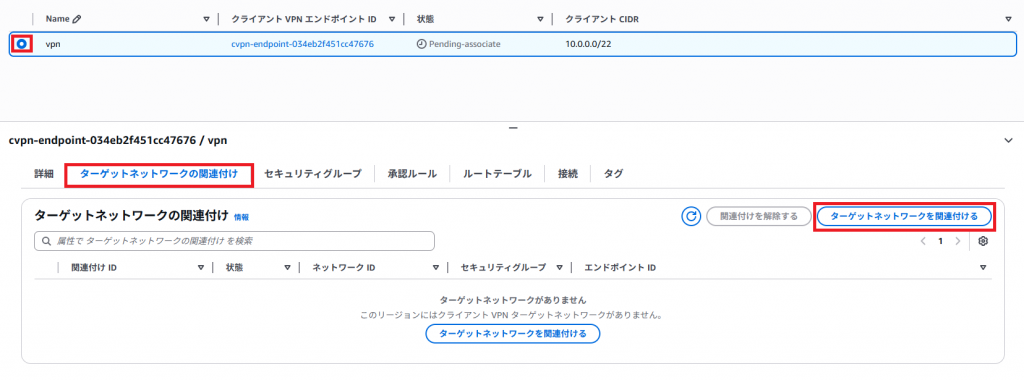The height and width of the screenshot is (380, 1024).
Task: Click the search magnifier icon
Action: point(46,241)
